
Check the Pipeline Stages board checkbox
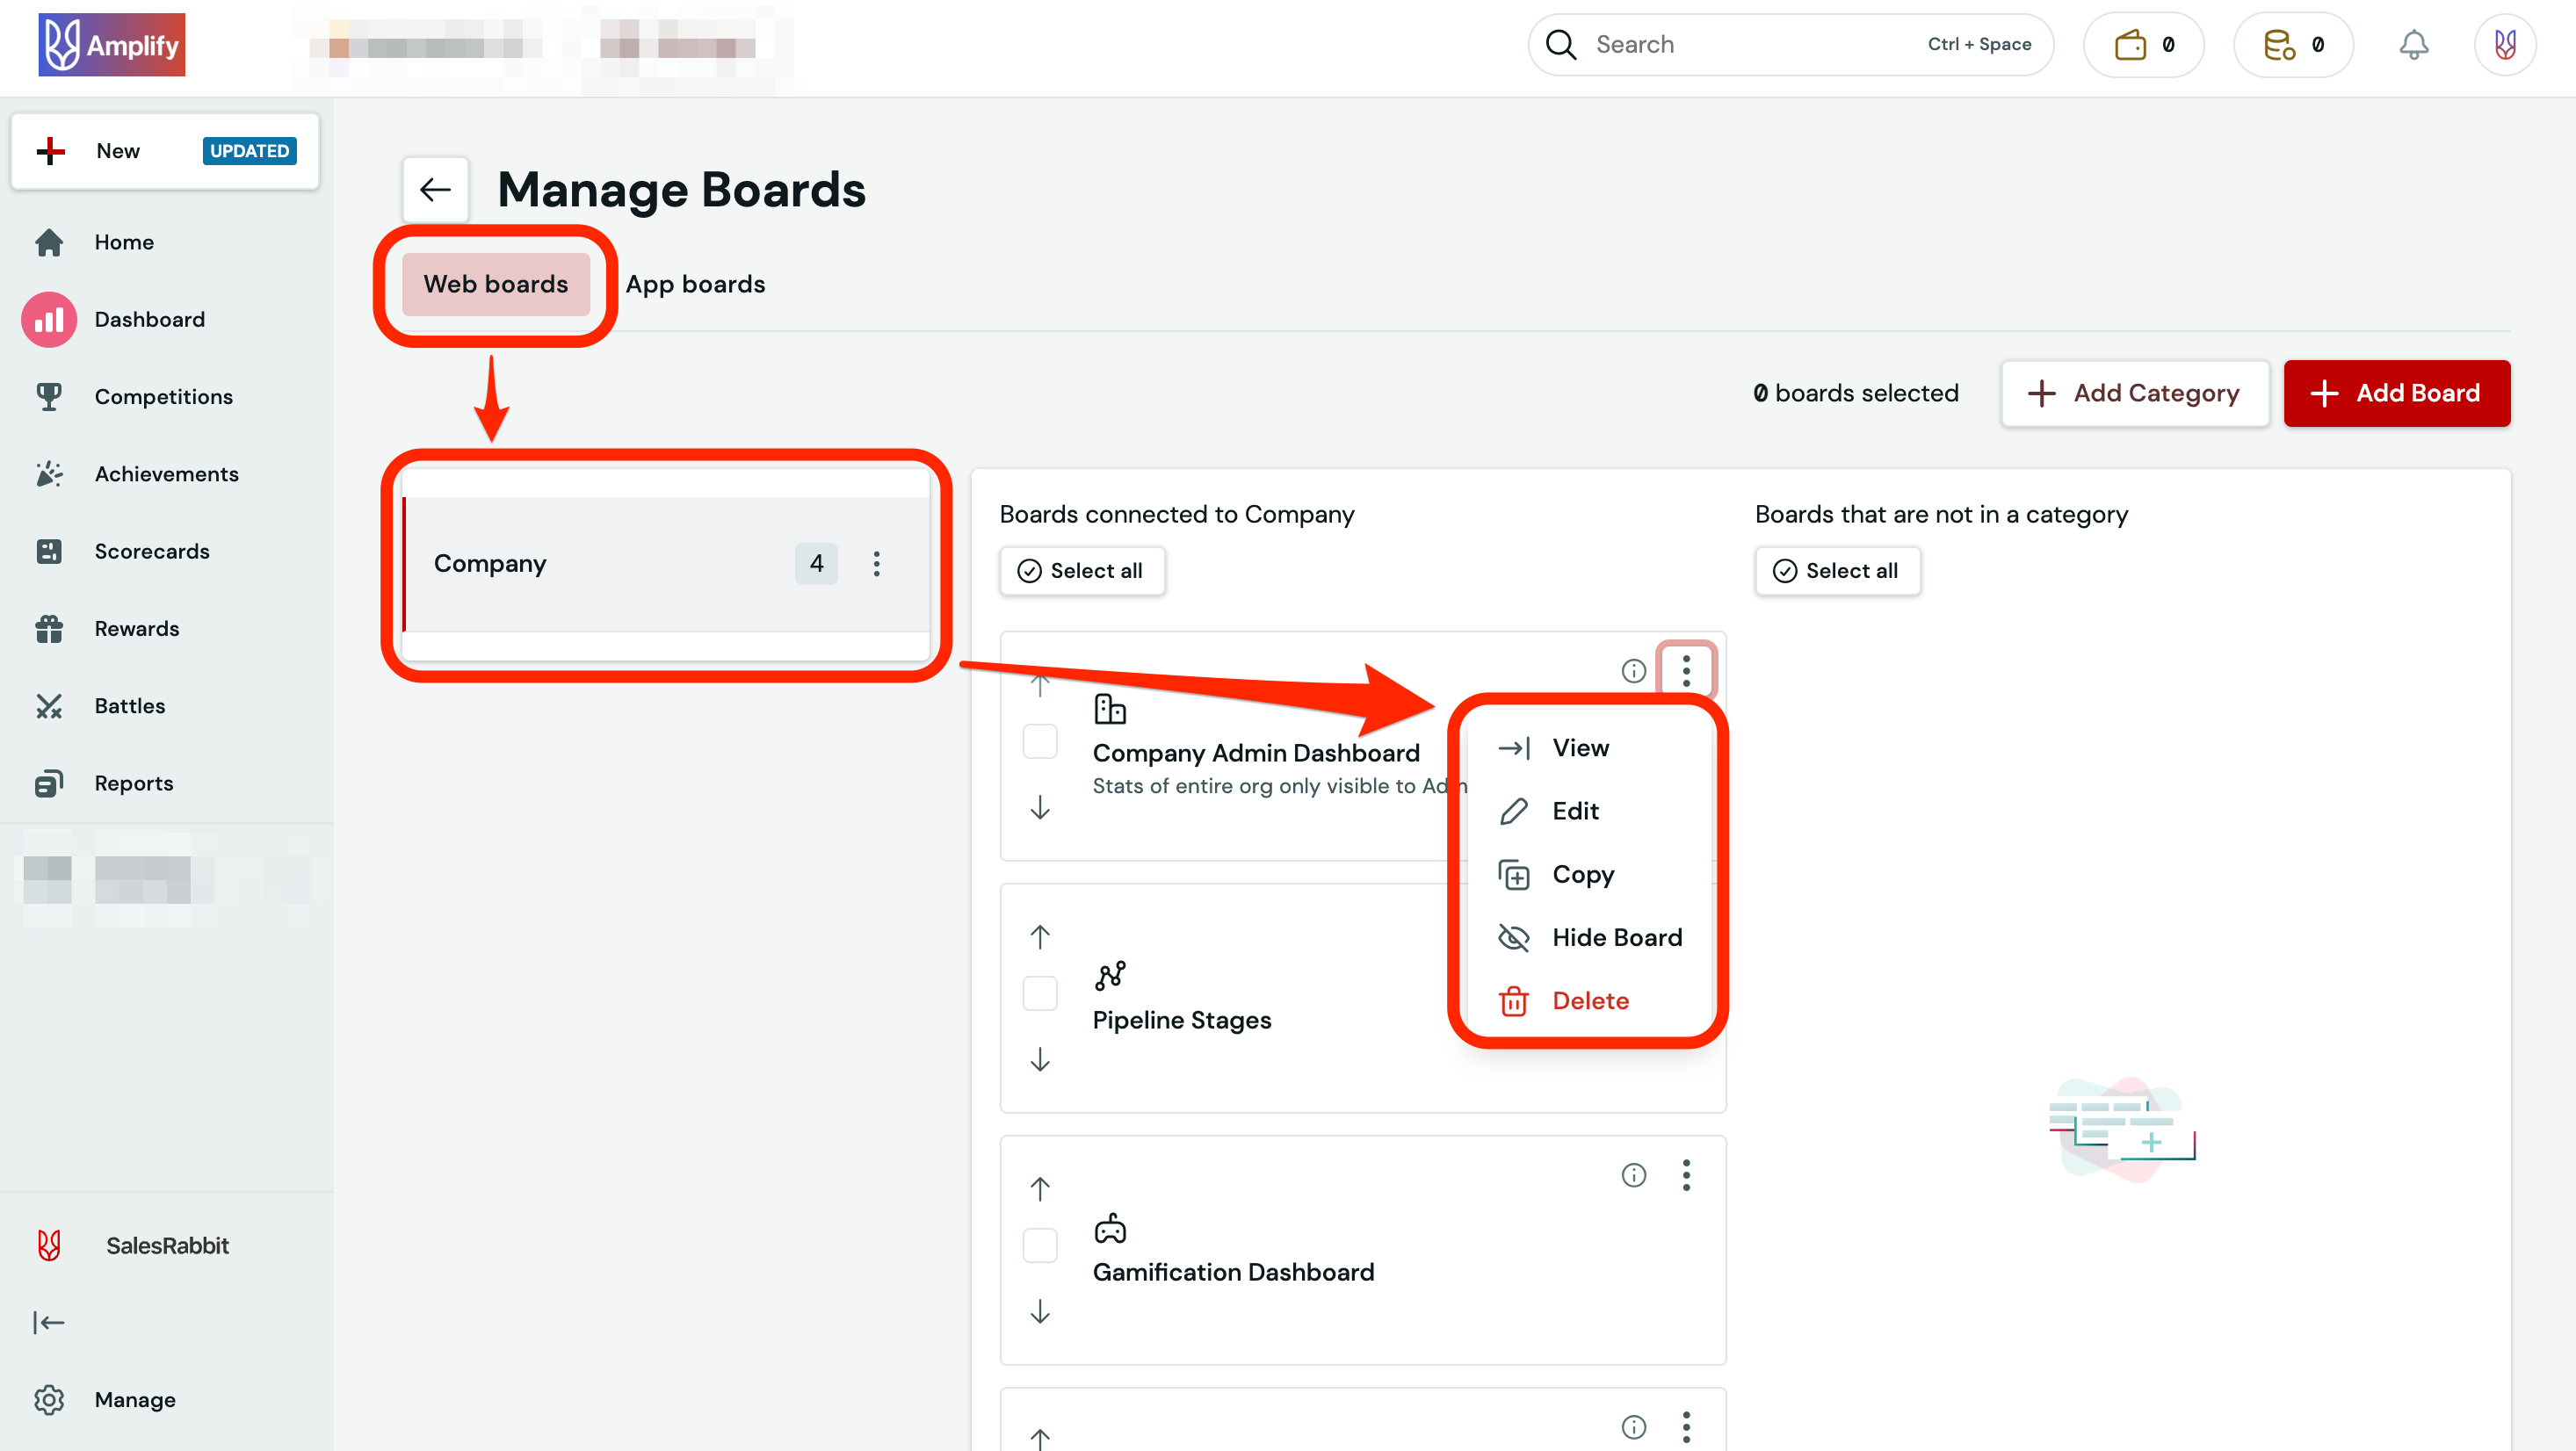pos(1040,993)
